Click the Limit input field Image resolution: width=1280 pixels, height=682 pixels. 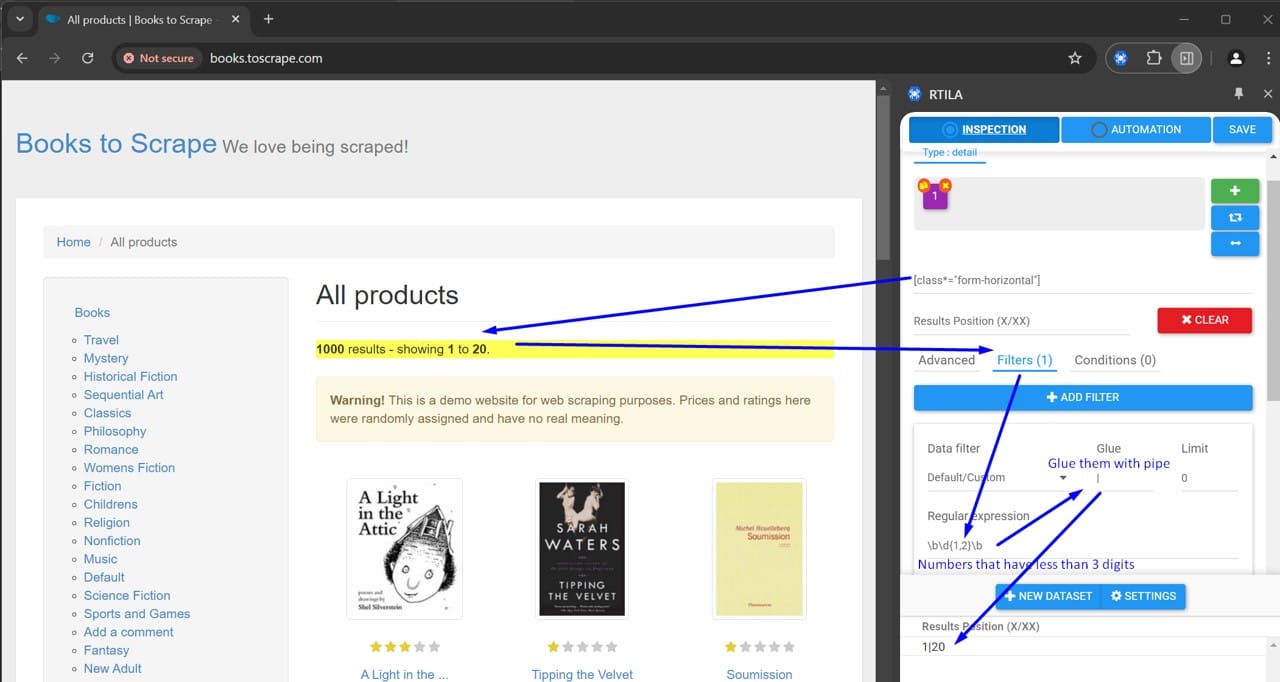point(1209,478)
